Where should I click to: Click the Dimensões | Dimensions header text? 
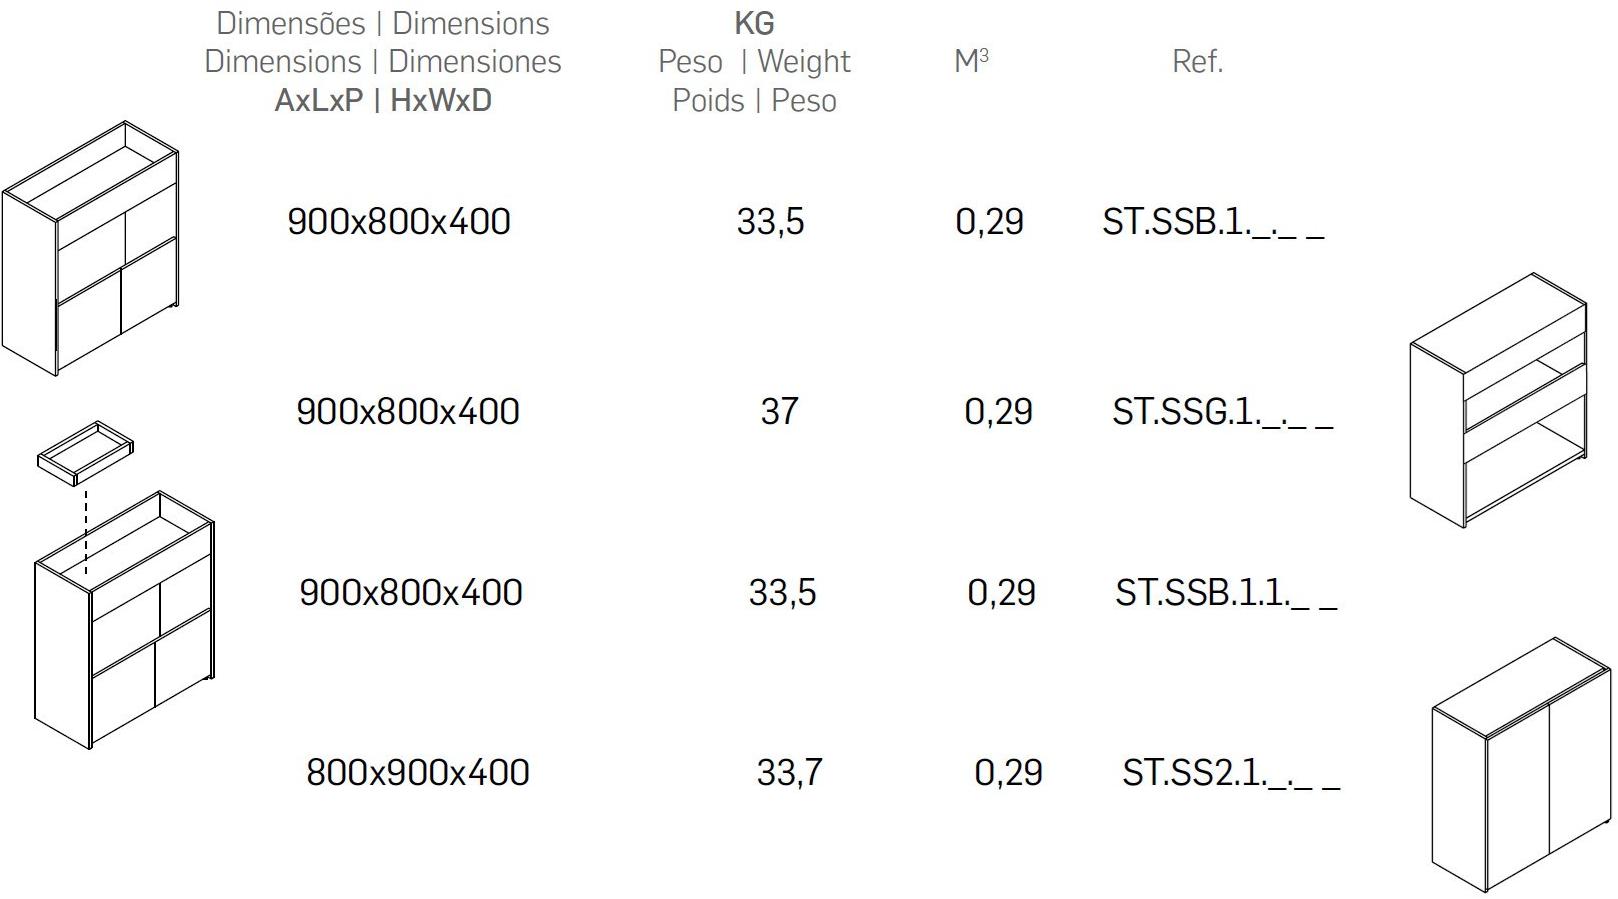click(x=383, y=23)
